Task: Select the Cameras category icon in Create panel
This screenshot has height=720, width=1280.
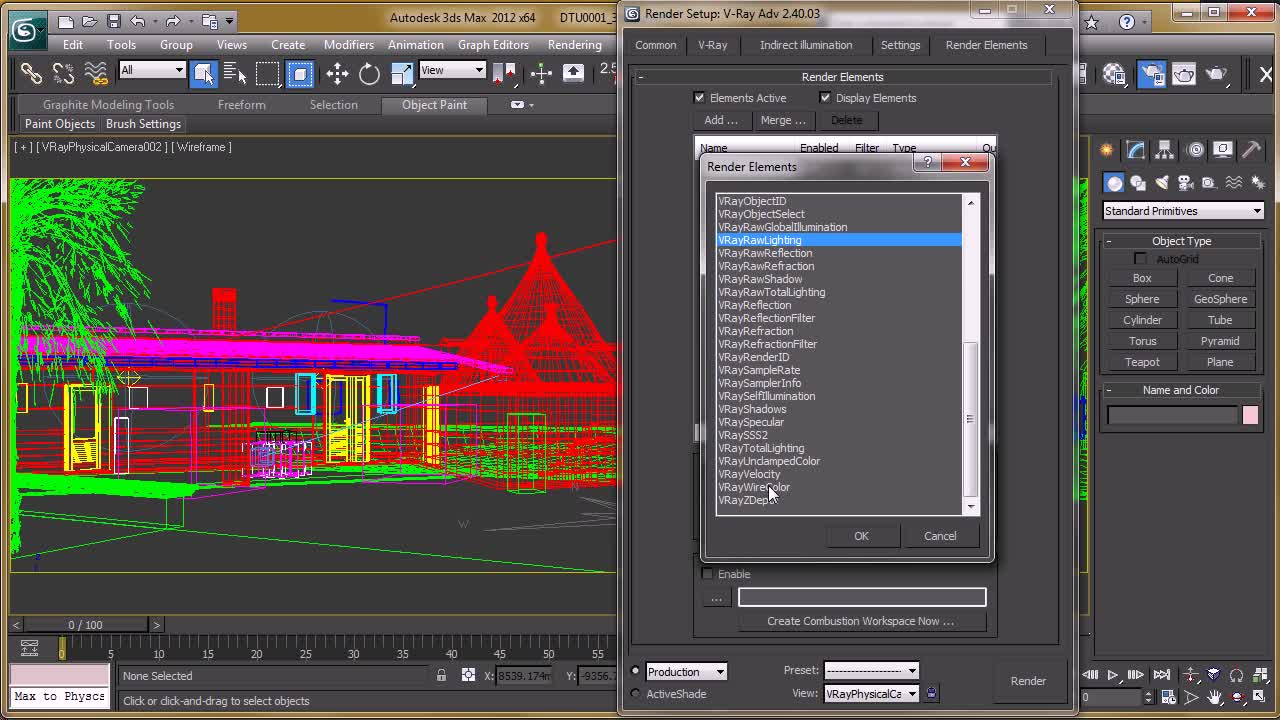Action: 1185,183
